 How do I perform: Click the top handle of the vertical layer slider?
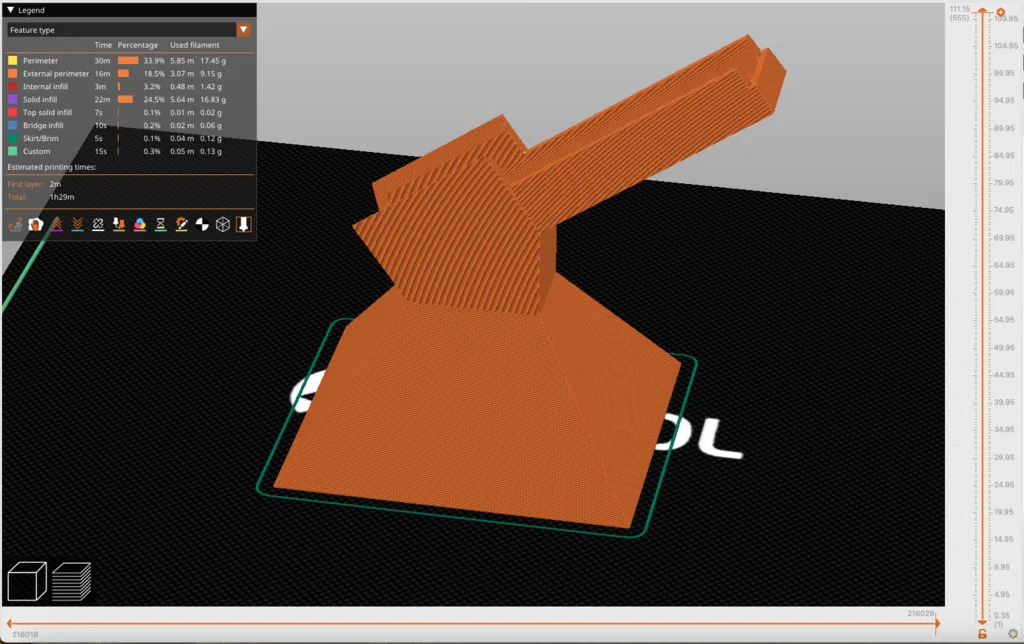click(x=982, y=11)
